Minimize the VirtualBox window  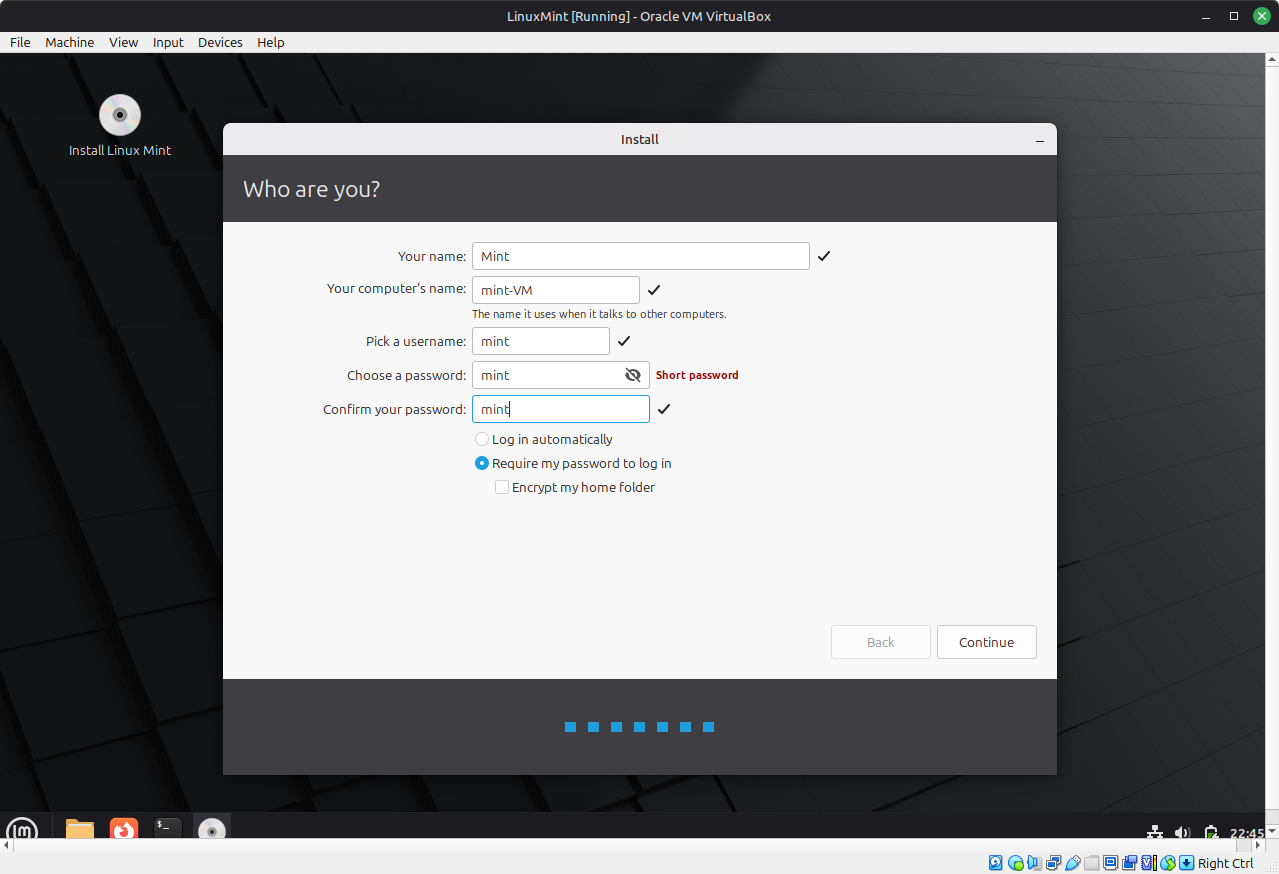coord(1206,16)
